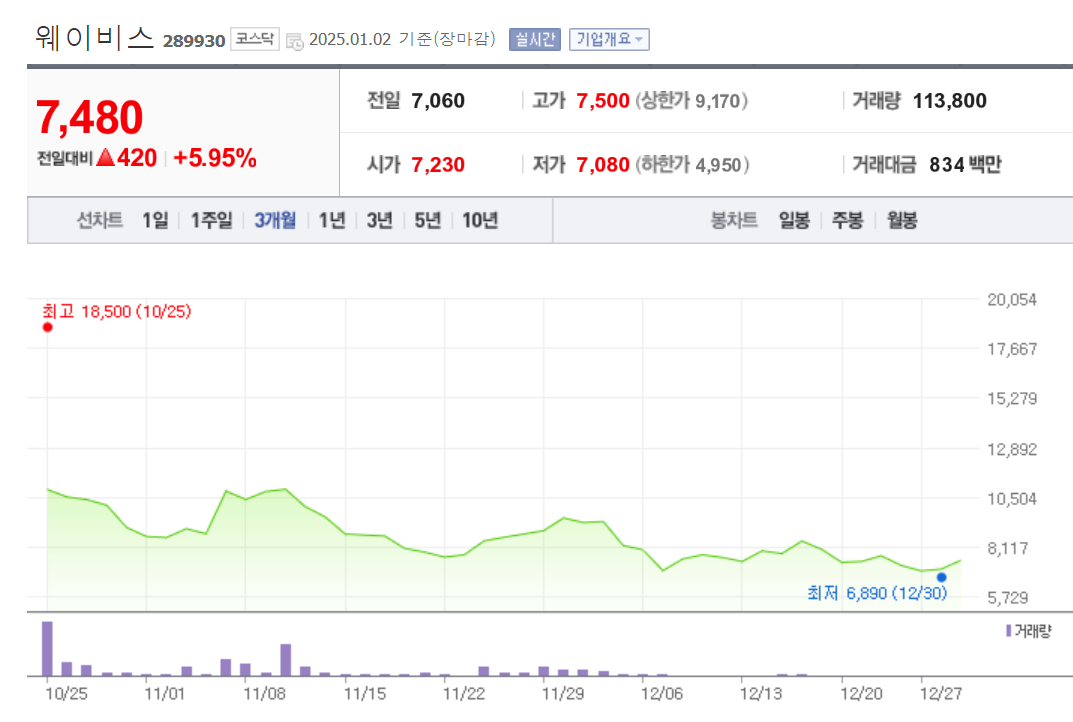This screenshot has height=722, width=1073.
Task: Click the red up-arrow change icon
Action: [x=105, y=158]
